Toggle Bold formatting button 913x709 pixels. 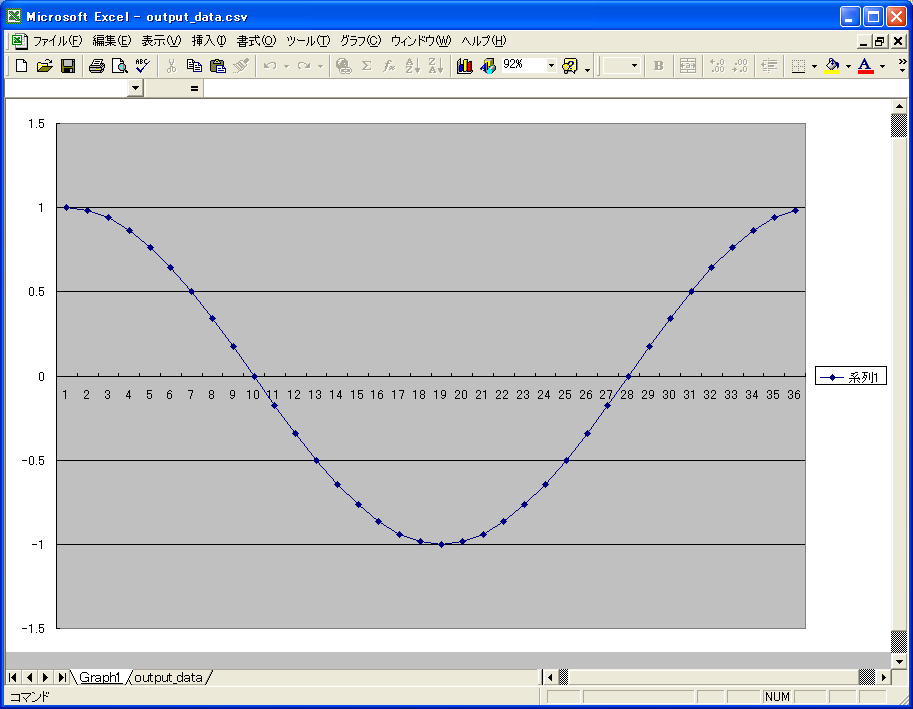tap(658, 66)
